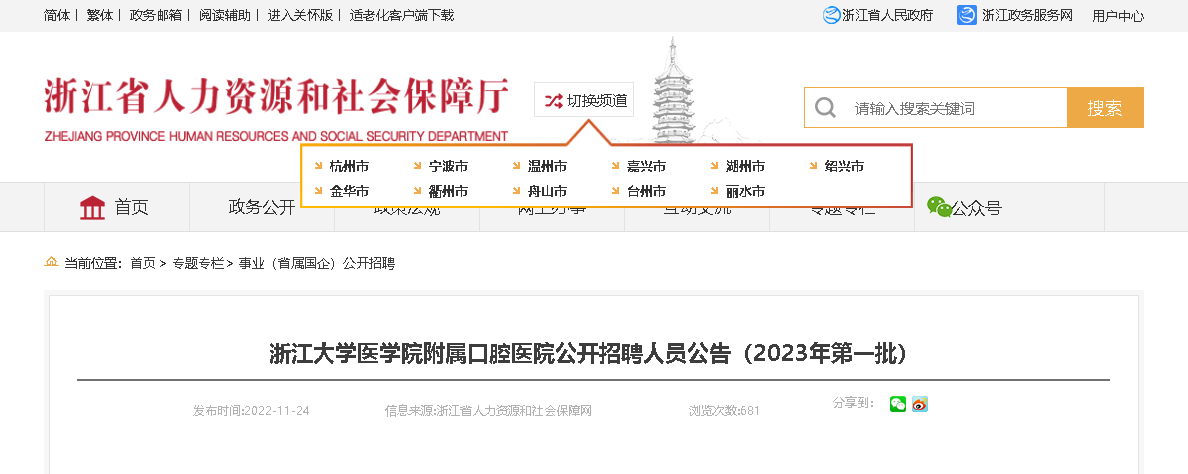Click 适老化客户端下载 link

click(x=402, y=15)
